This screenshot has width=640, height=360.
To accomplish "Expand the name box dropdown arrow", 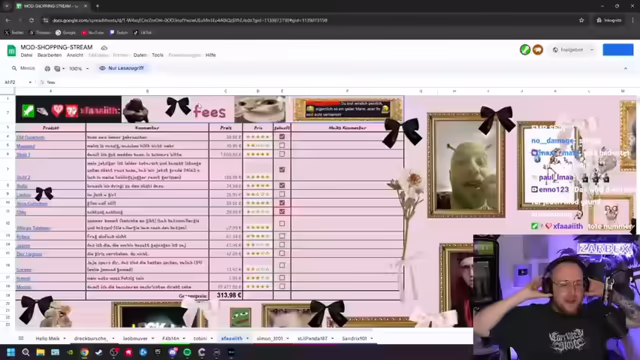I will point(30,82).
